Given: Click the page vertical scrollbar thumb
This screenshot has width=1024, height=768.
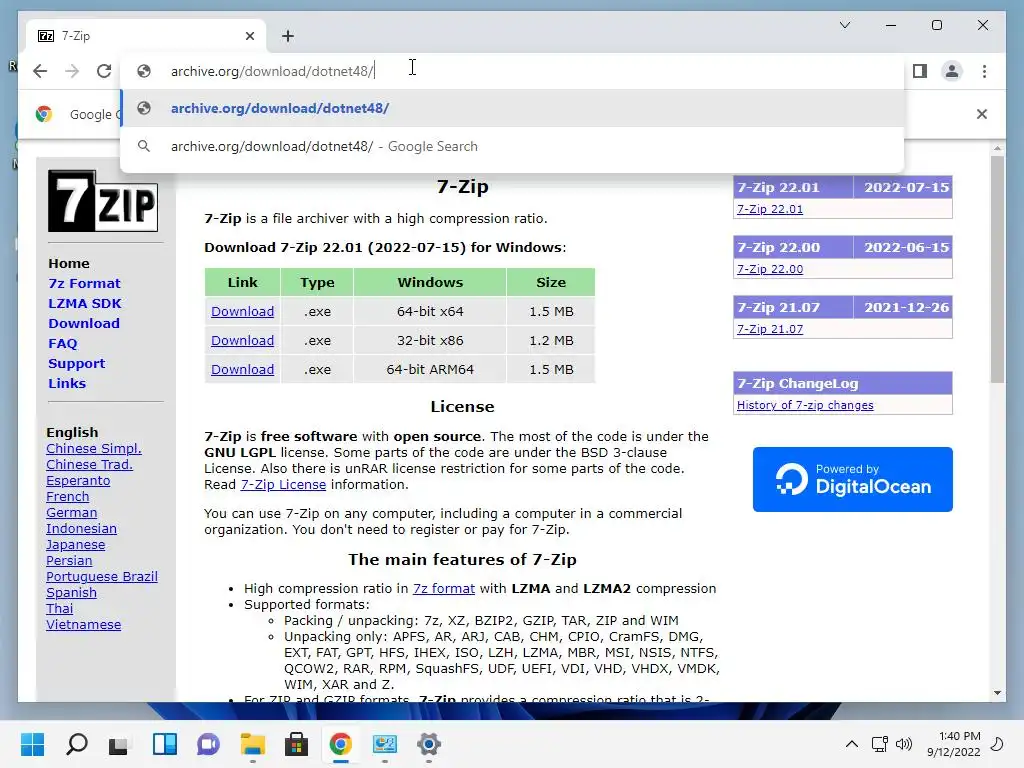Looking at the screenshot, I should 997,269.
